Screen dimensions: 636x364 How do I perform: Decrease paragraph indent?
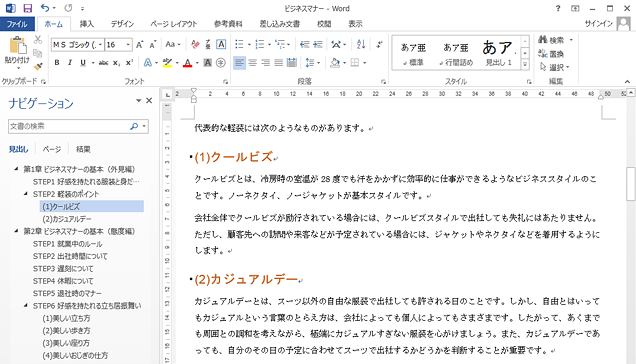(x=305, y=44)
